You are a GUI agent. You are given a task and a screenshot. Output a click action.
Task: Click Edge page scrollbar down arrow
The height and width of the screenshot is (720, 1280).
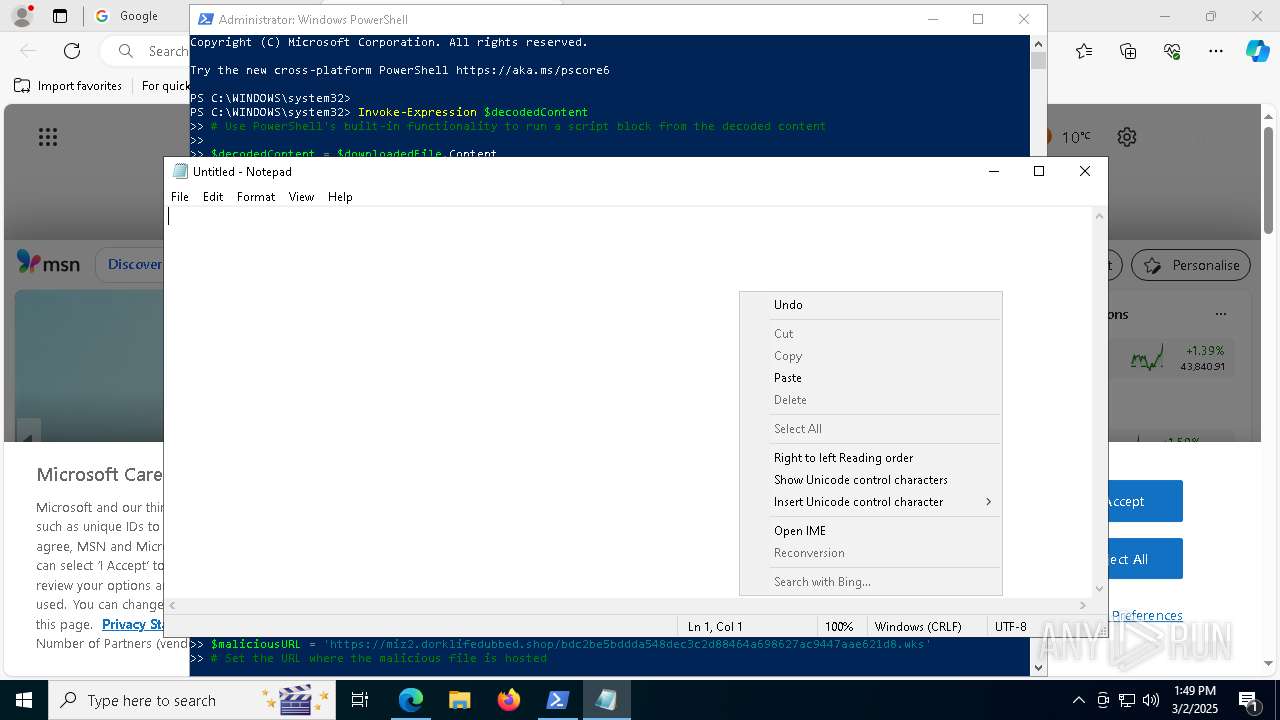1268,663
